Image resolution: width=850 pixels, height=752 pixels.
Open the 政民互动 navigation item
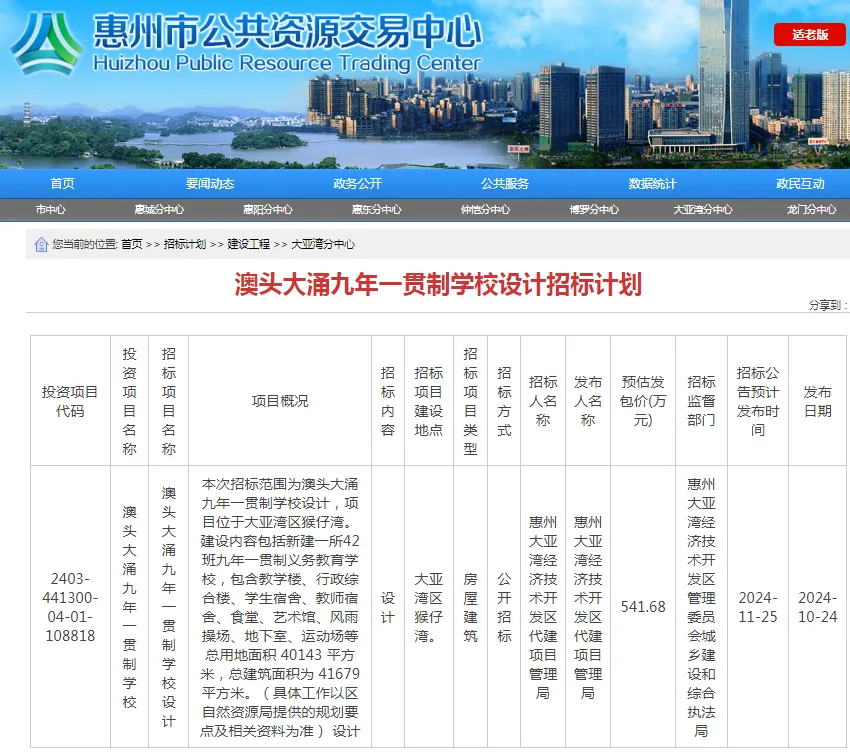pyautogui.click(x=800, y=183)
